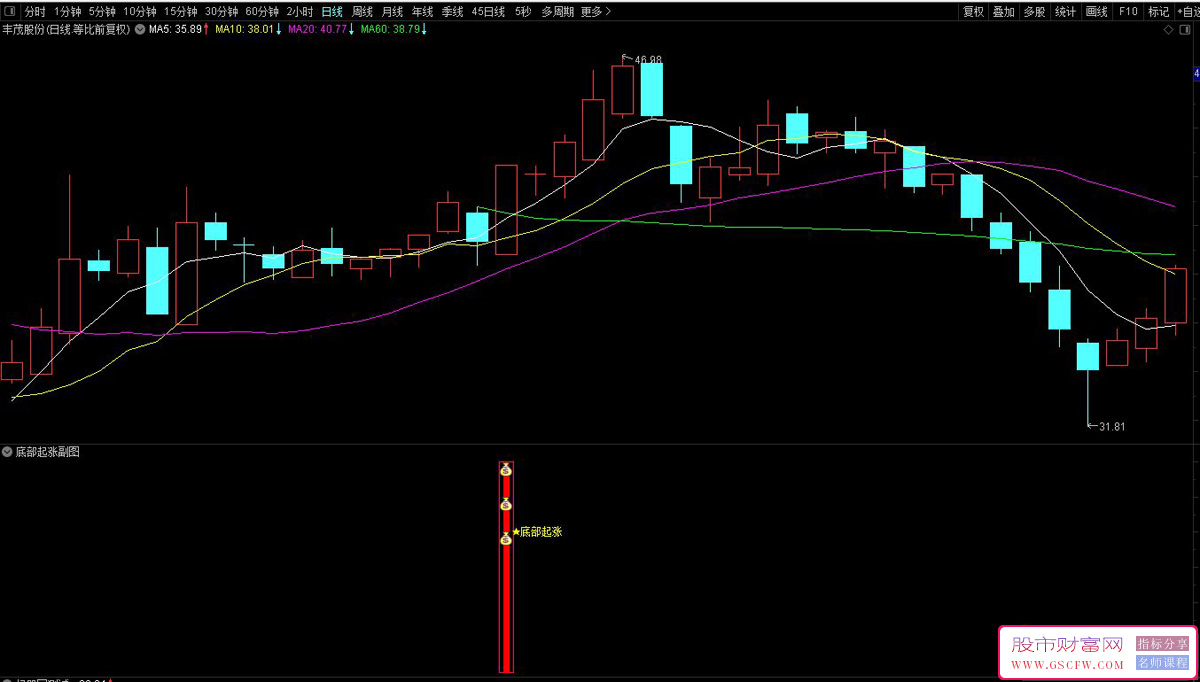Switch to the 2小时 period

(x=300, y=12)
